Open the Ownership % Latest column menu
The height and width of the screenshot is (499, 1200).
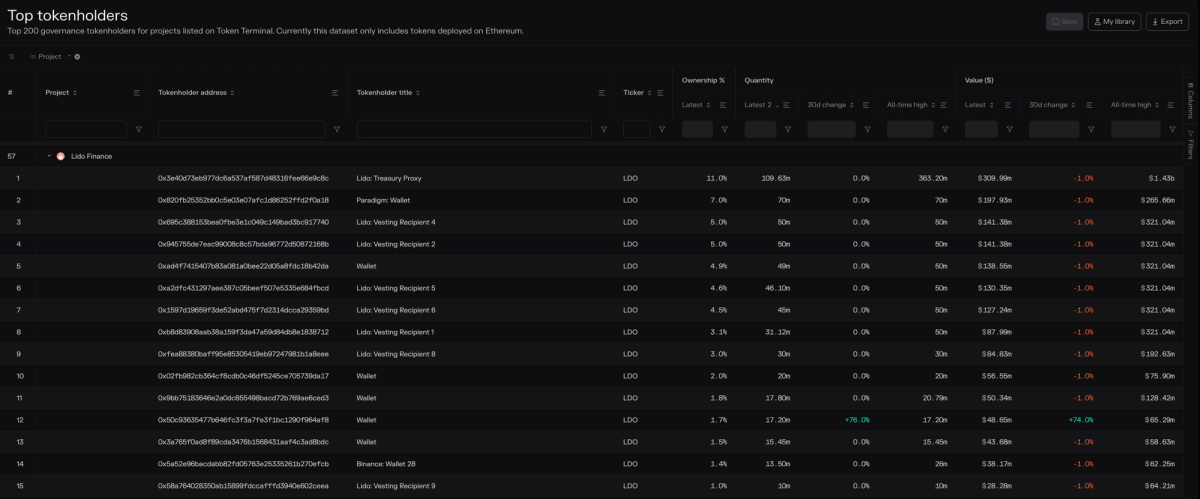pyautogui.click(x=724, y=105)
